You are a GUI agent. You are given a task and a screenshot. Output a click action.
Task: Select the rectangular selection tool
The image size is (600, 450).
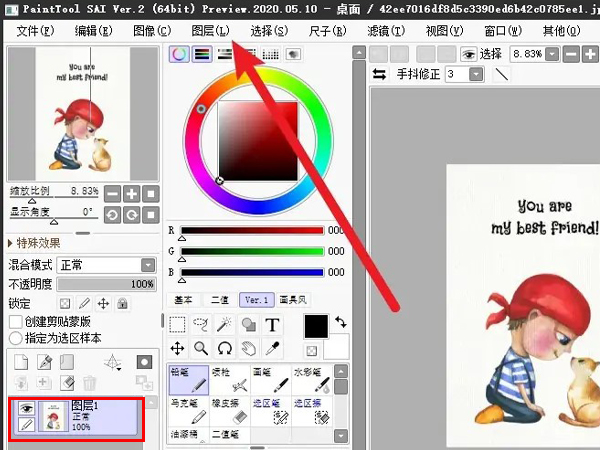click(x=177, y=325)
